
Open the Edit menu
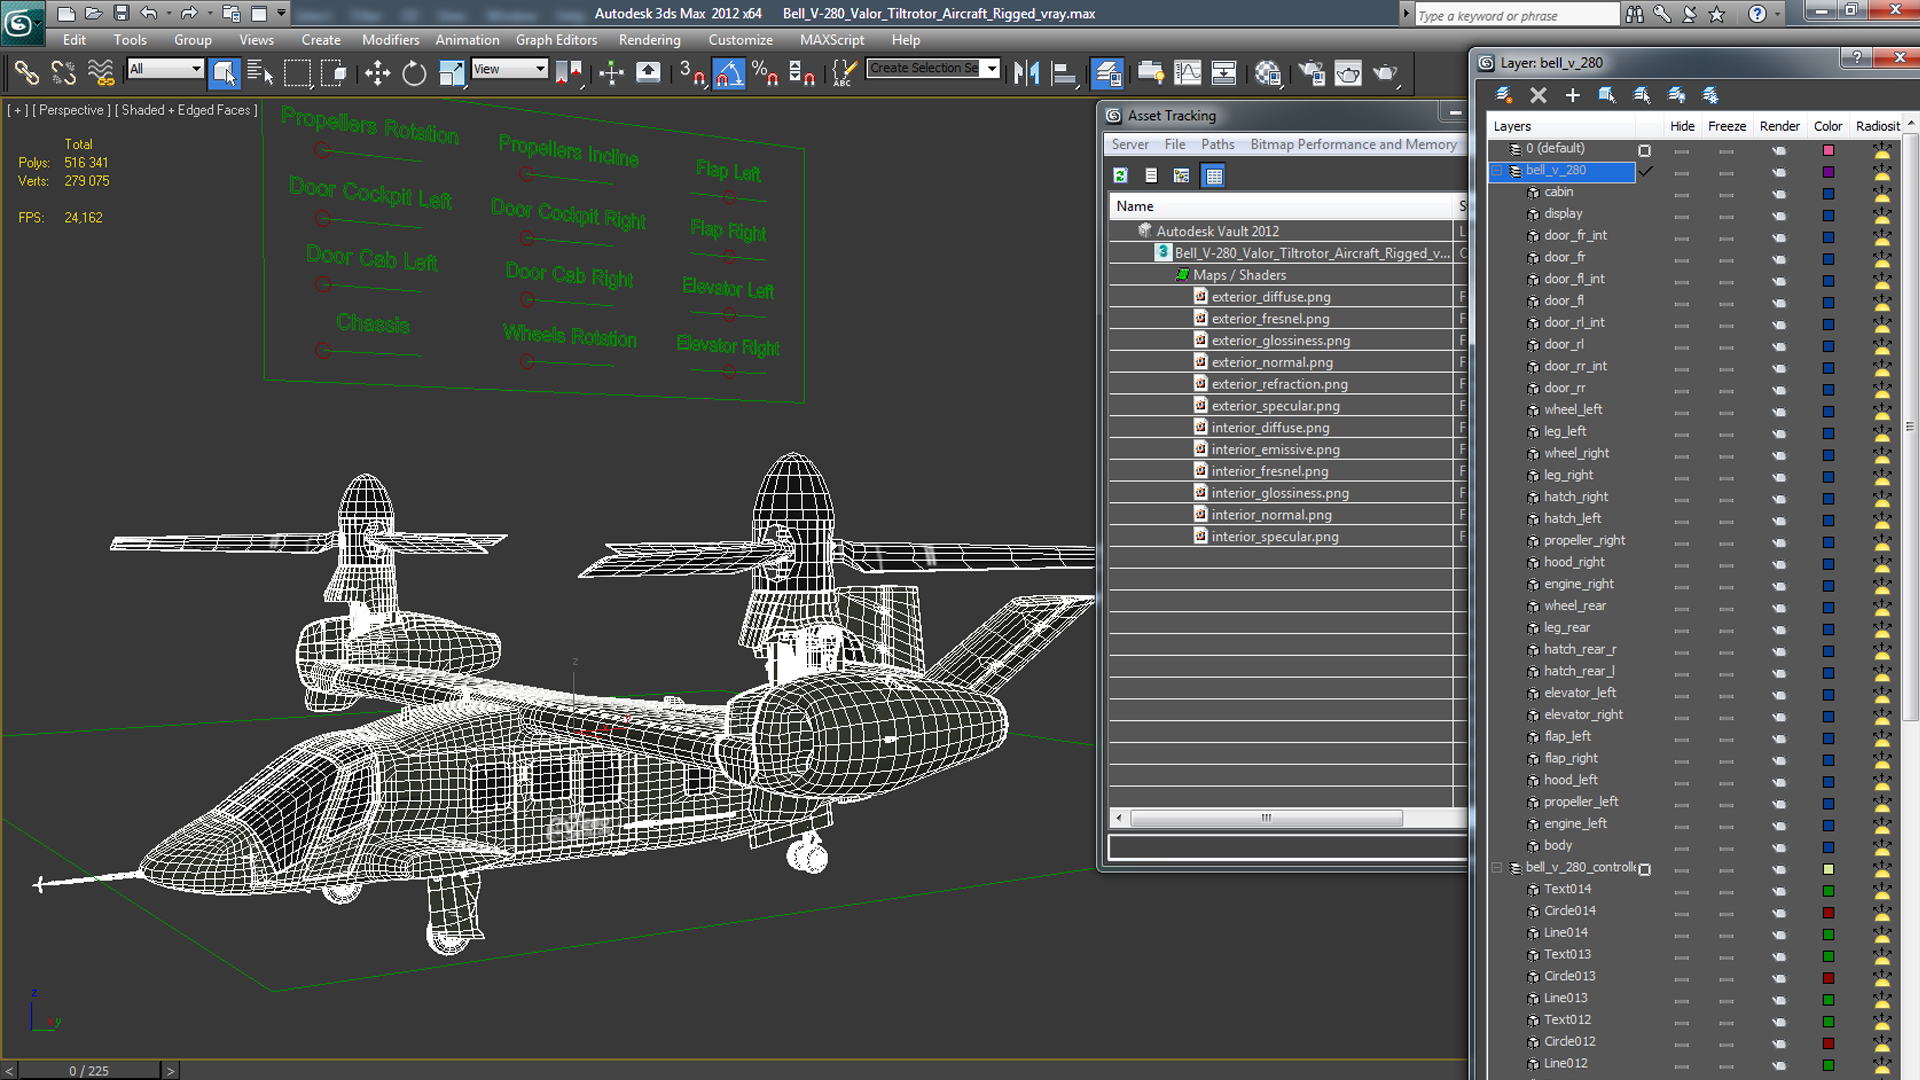tap(74, 40)
